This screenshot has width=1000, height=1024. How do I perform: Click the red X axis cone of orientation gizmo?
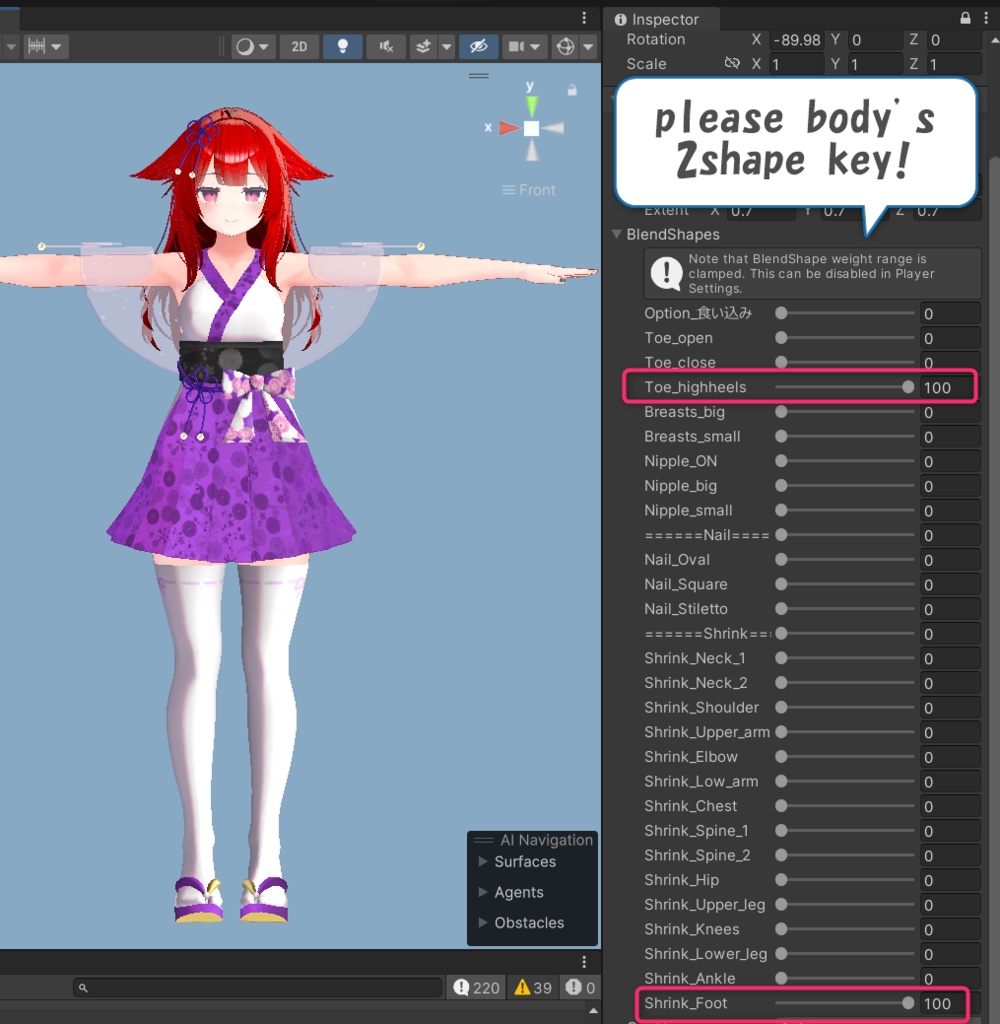(x=509, y=128)
